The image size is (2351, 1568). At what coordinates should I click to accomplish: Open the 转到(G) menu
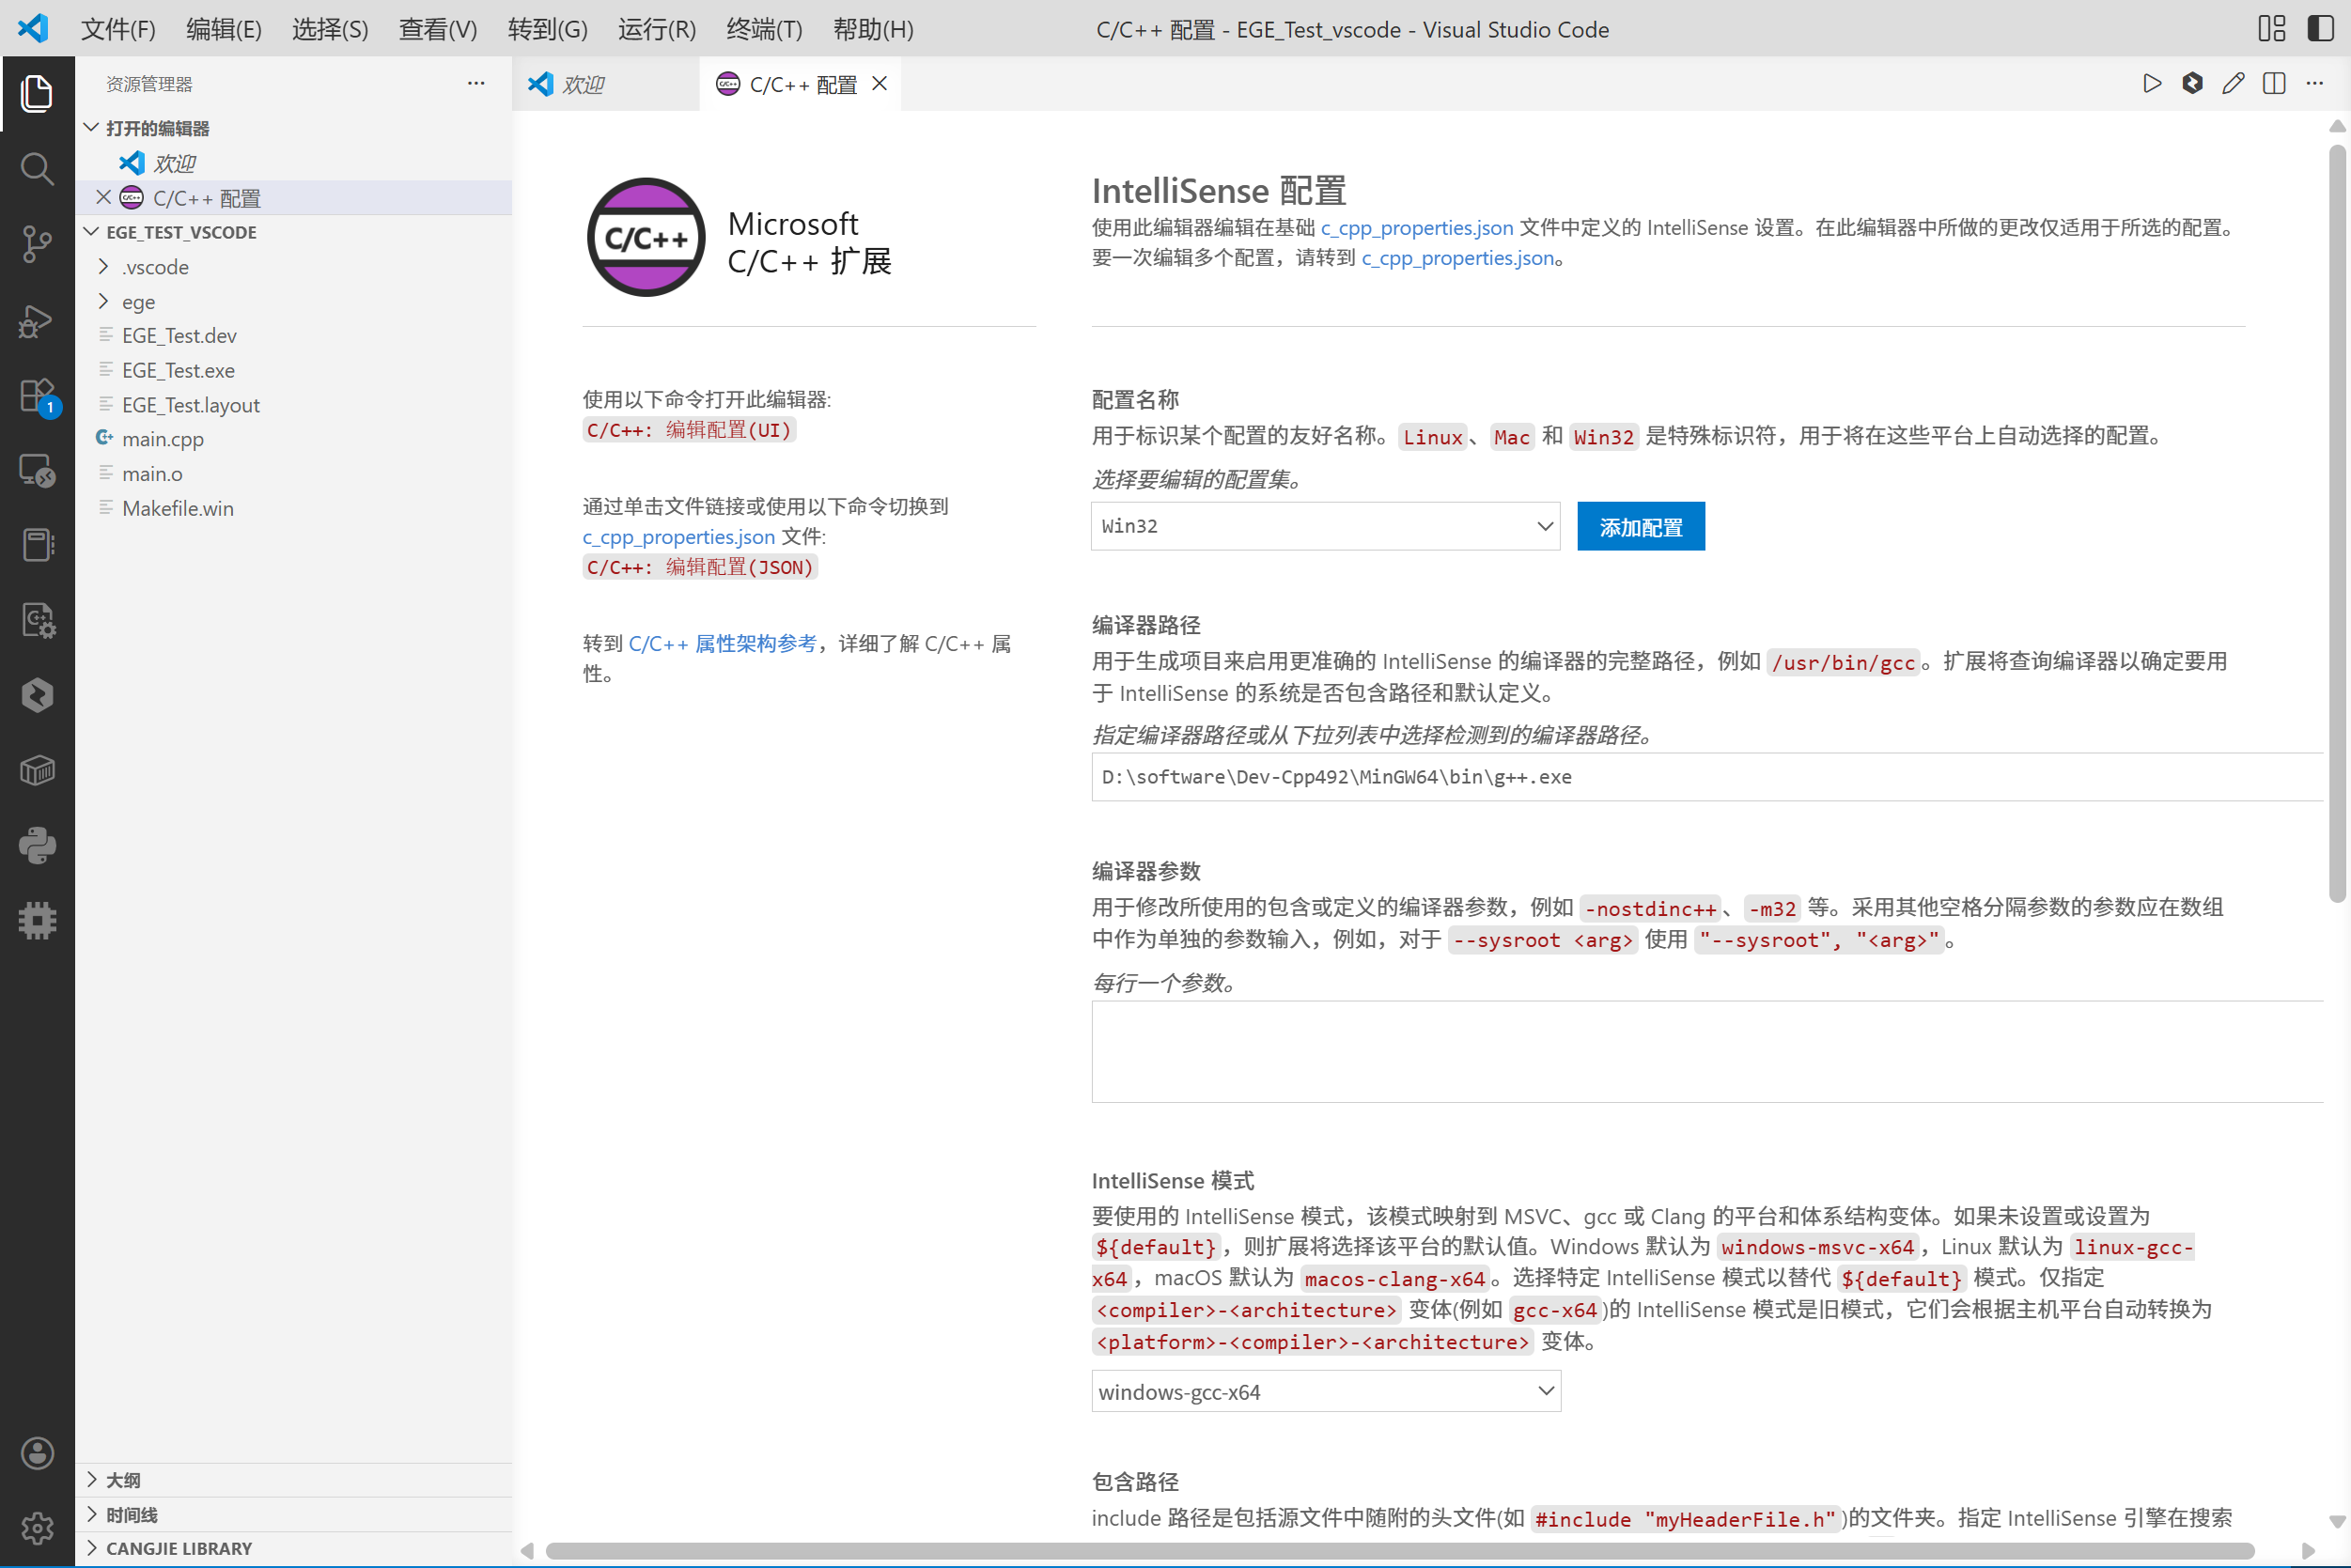(547, 29)
